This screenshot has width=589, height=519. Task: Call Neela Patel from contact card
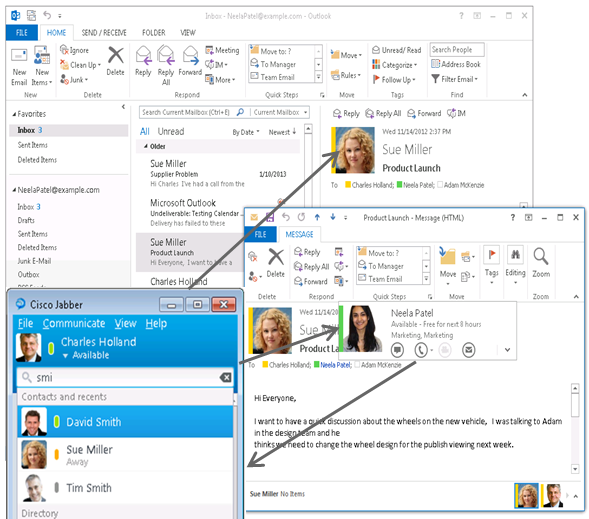pos(421,350)
